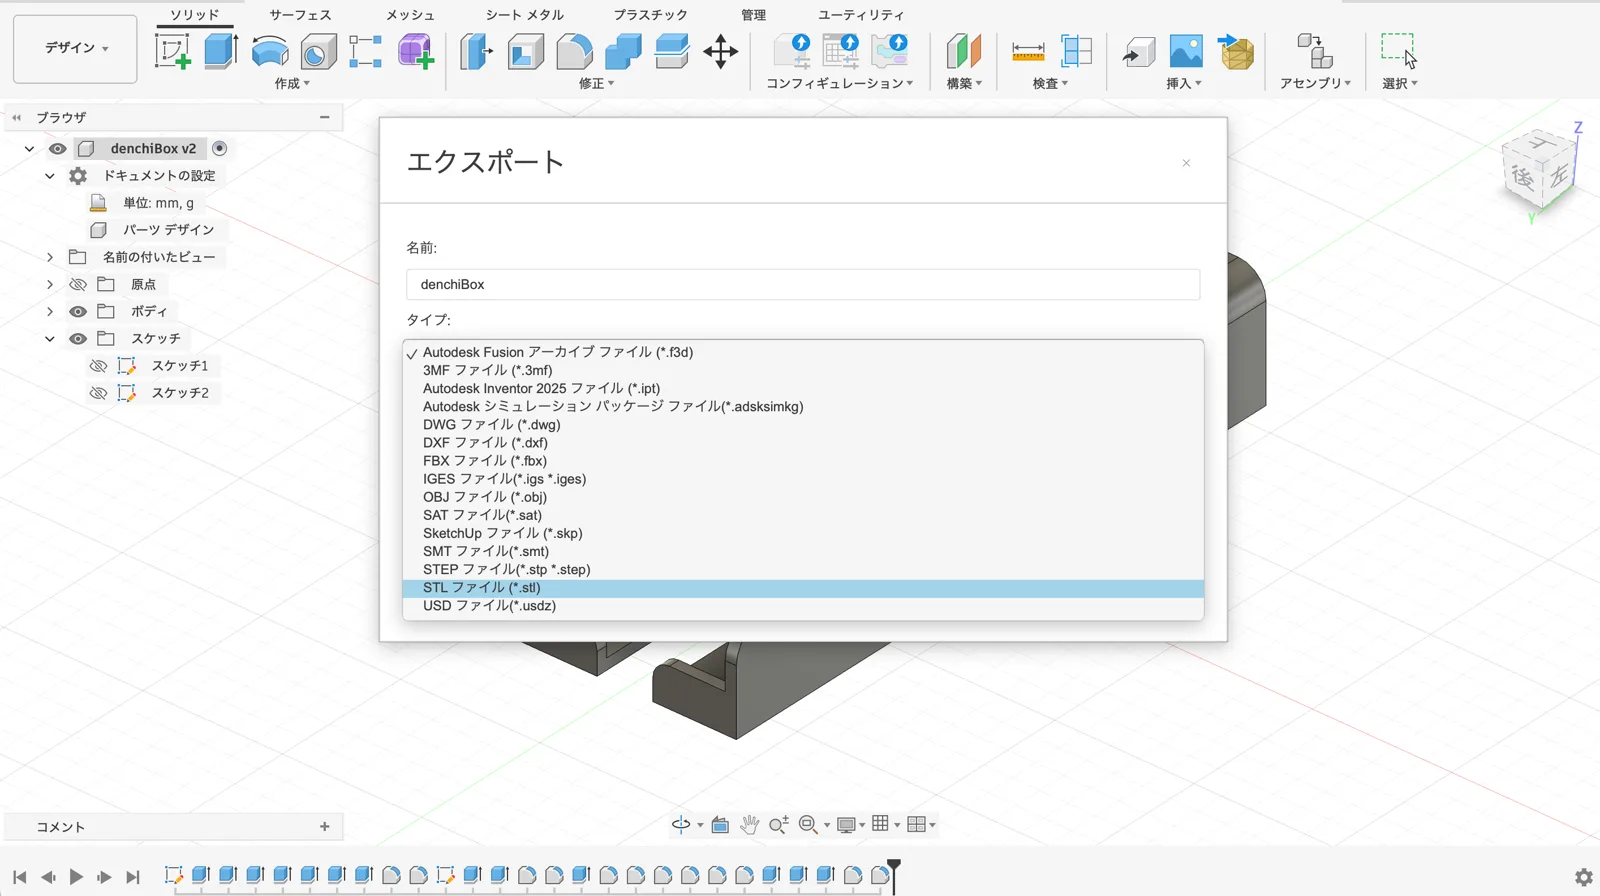Viewport: 1600px width, 896px height.
Task: Show スケッチ2 via its eye icon
Action: (x=98, y=393)
